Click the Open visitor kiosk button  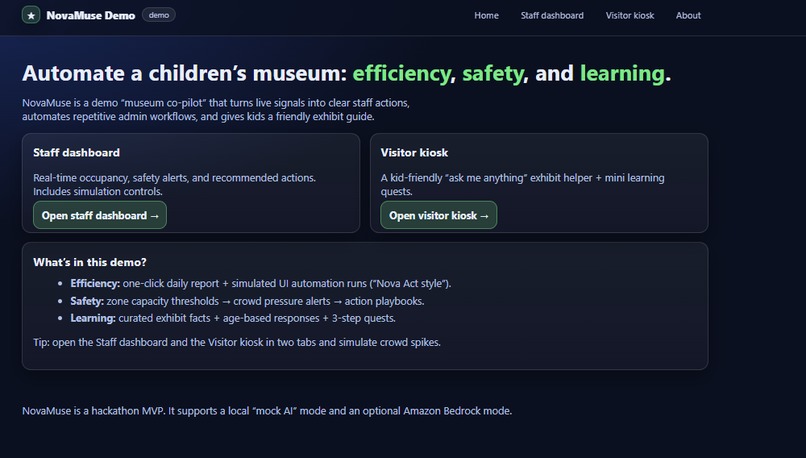pos(438,215)
